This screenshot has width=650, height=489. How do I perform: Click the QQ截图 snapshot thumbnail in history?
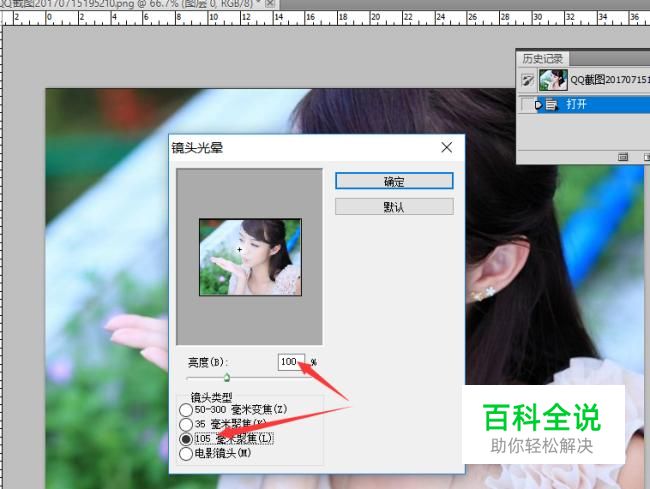(x=553, y=80)
